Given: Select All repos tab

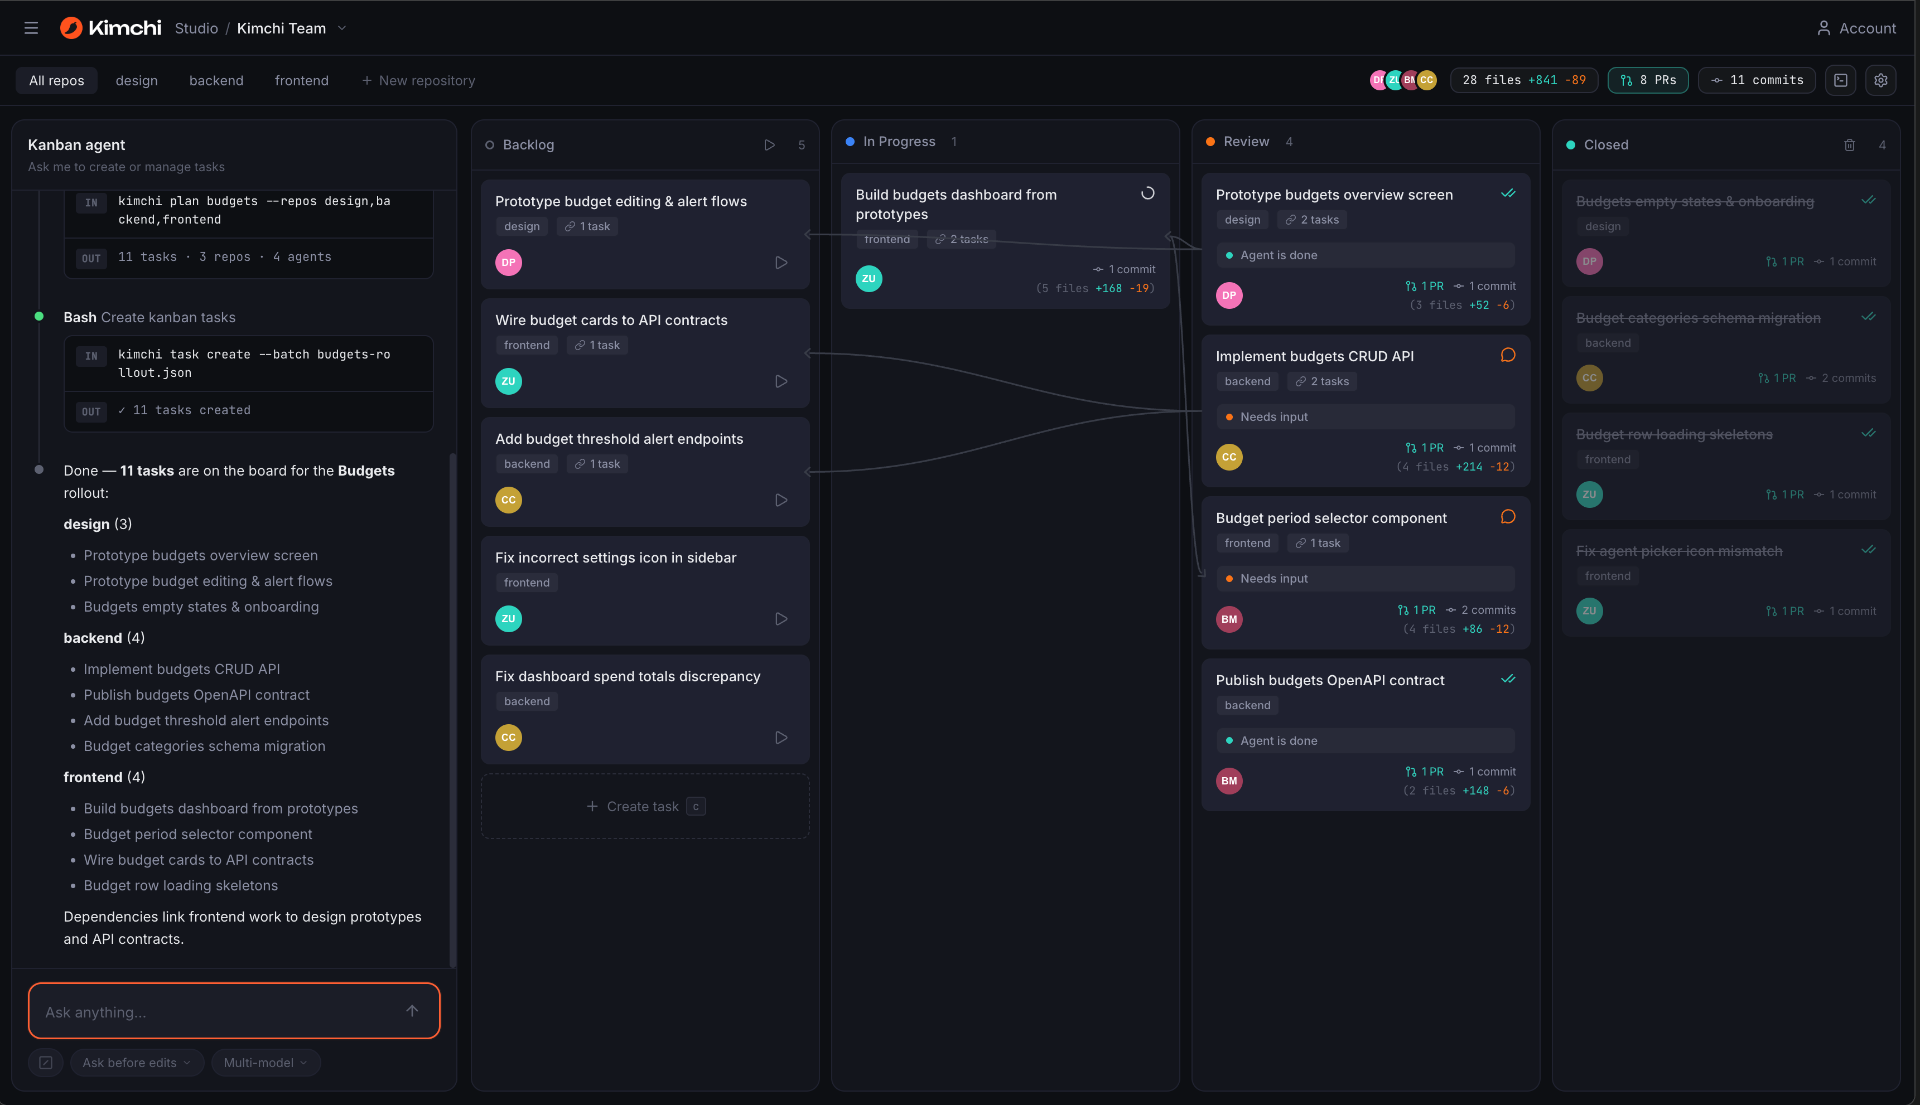Looking at the screenshot, I should click(57, 80).
